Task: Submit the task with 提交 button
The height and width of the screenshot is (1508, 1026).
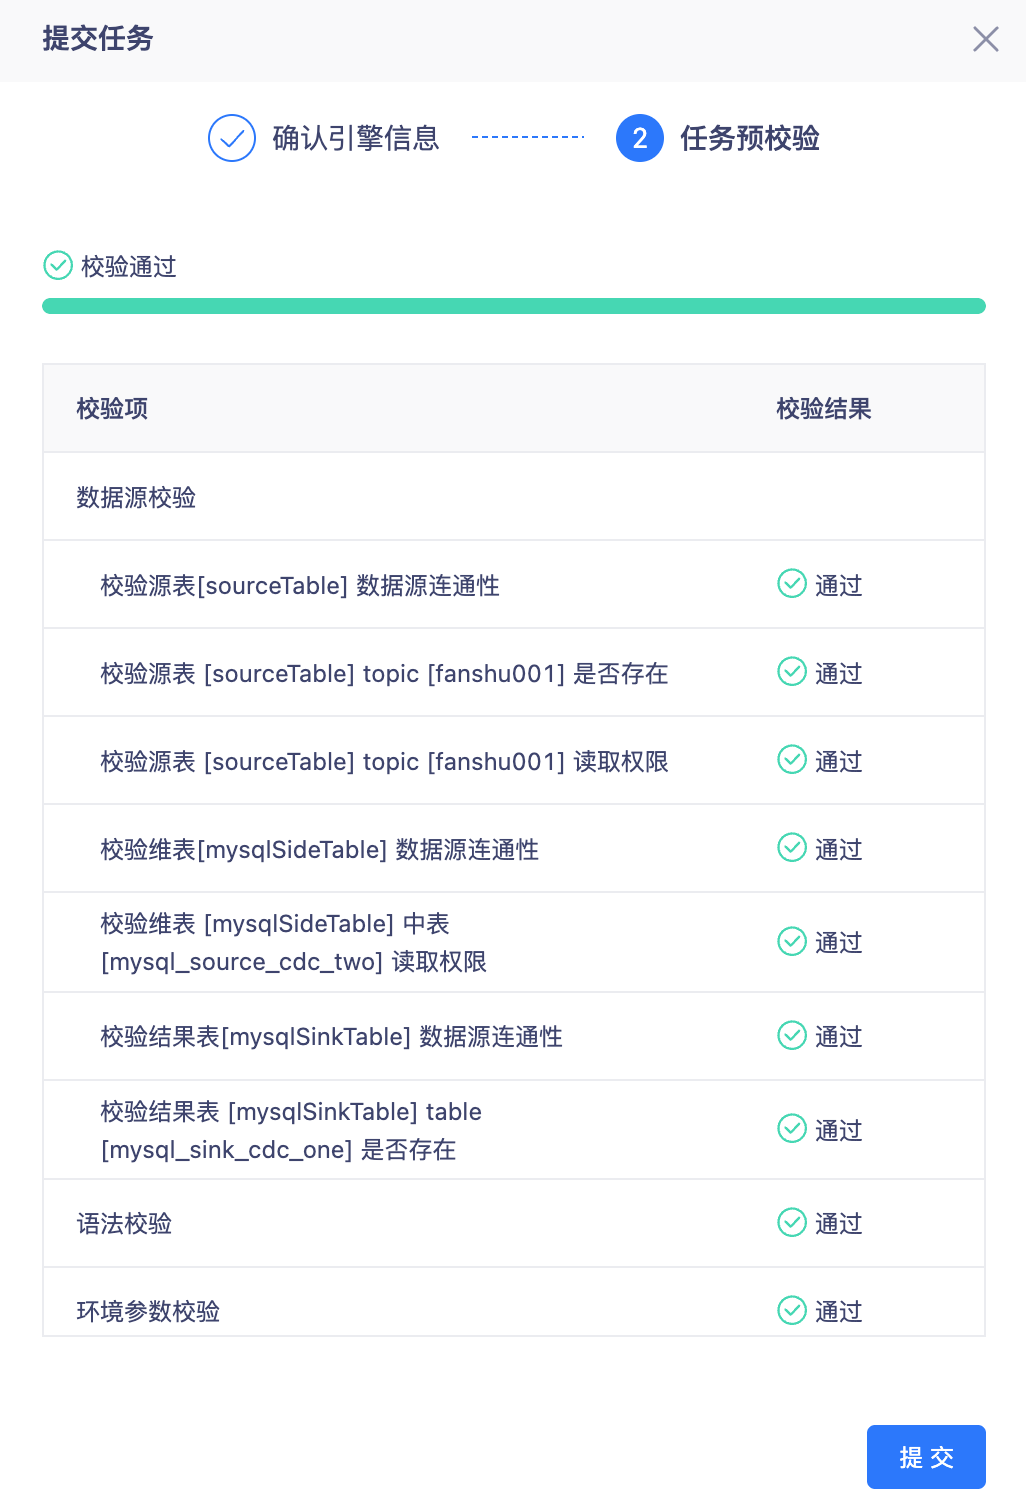Action: click(926, 1457)
